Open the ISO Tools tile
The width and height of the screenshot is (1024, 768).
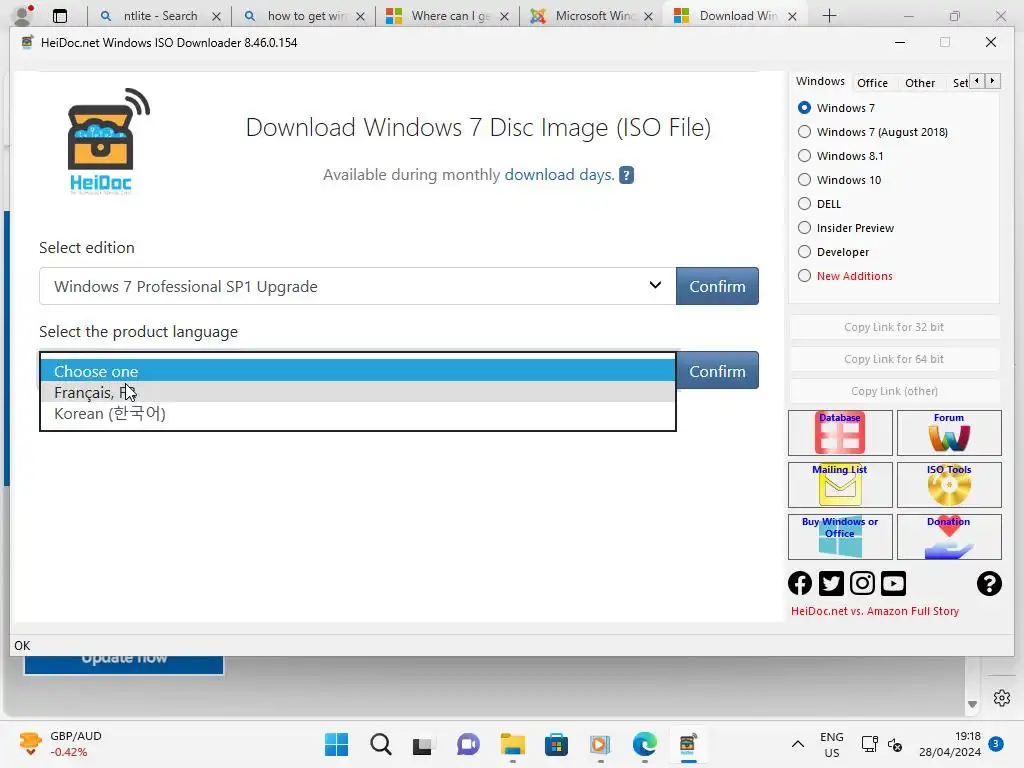tap(949, 485)
